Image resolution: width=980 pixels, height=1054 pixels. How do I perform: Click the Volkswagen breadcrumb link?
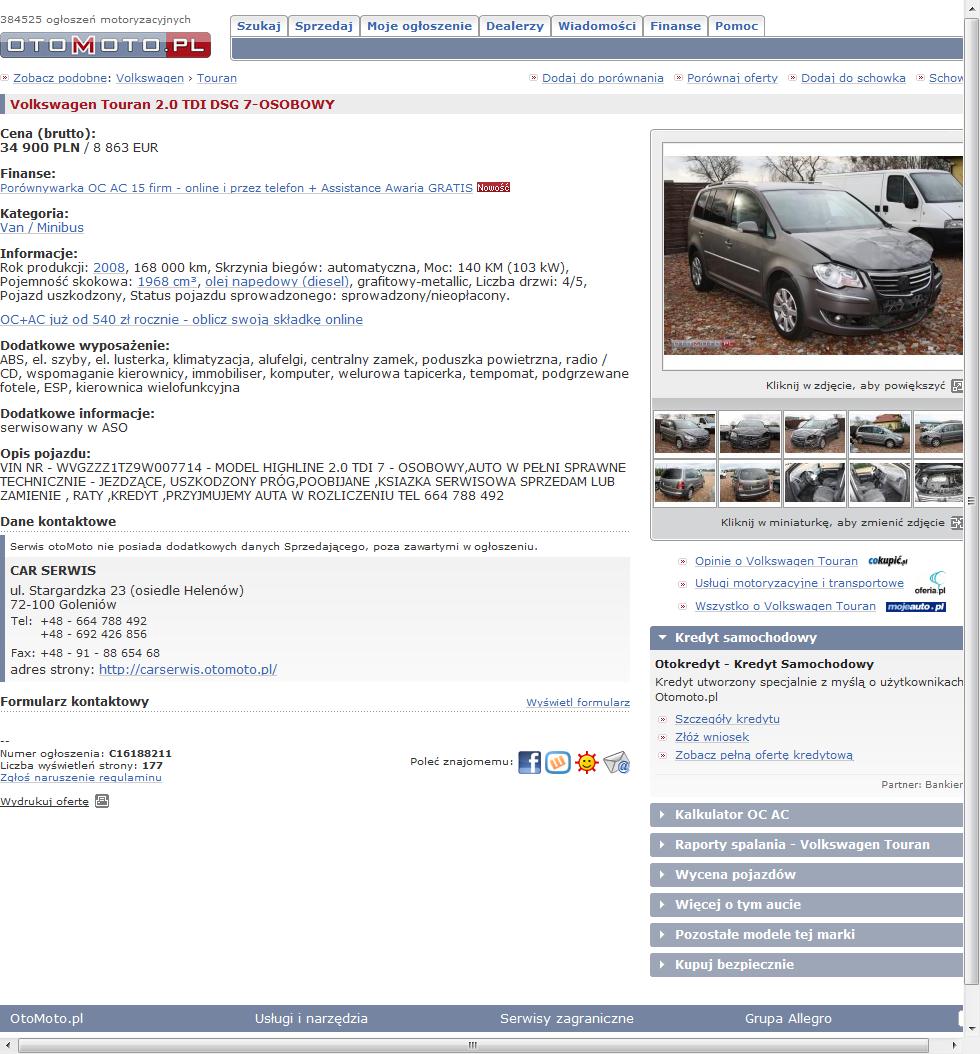[x=150, y=78]
